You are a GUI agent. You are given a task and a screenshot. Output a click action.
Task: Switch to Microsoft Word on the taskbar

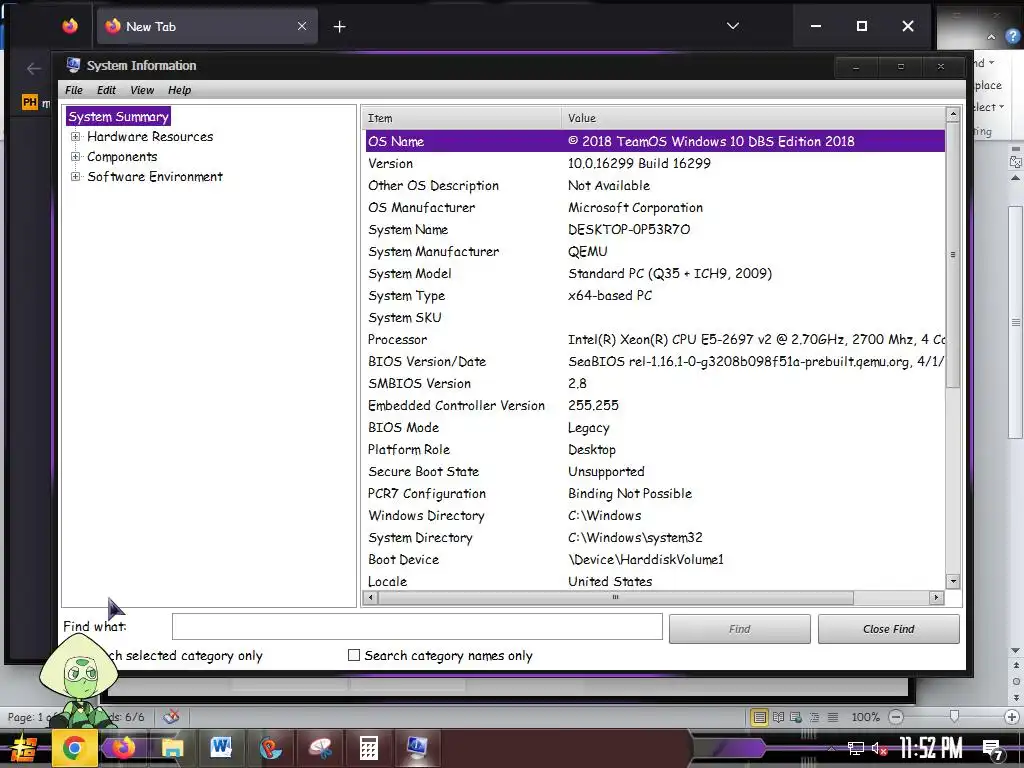pyautogui.click(x=221, y=748)
